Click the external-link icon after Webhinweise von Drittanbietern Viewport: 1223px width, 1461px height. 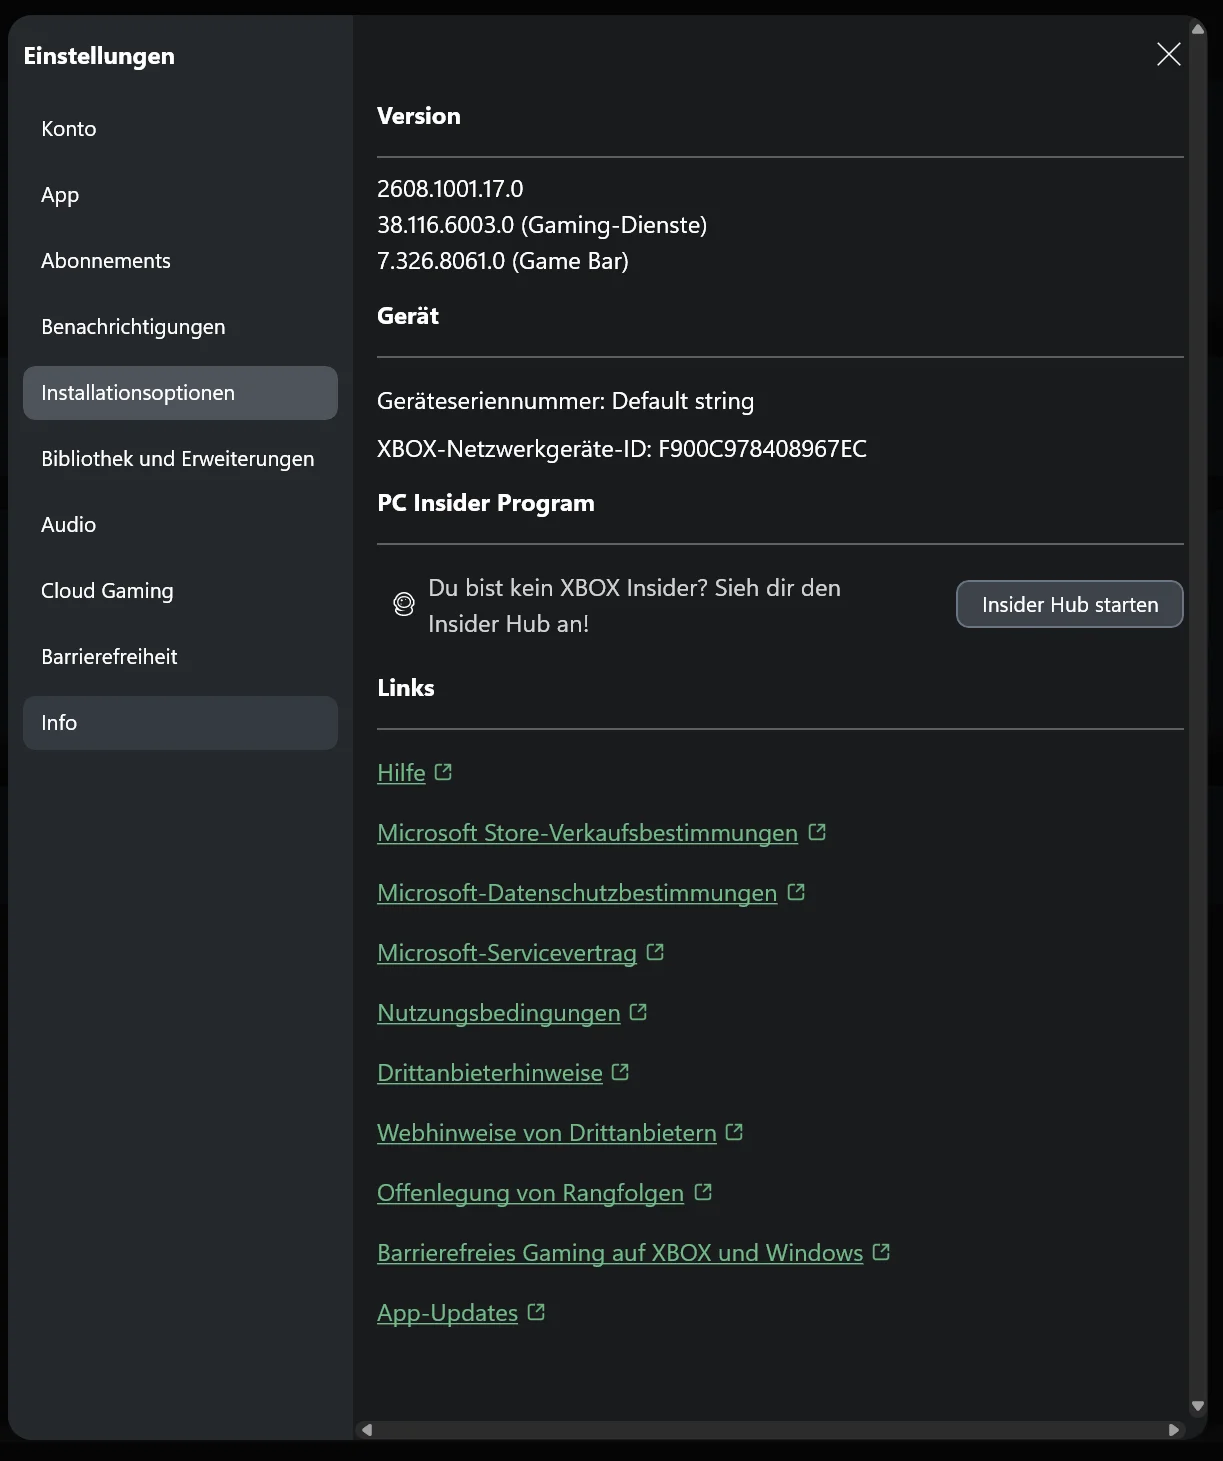tap(735, 1132)
